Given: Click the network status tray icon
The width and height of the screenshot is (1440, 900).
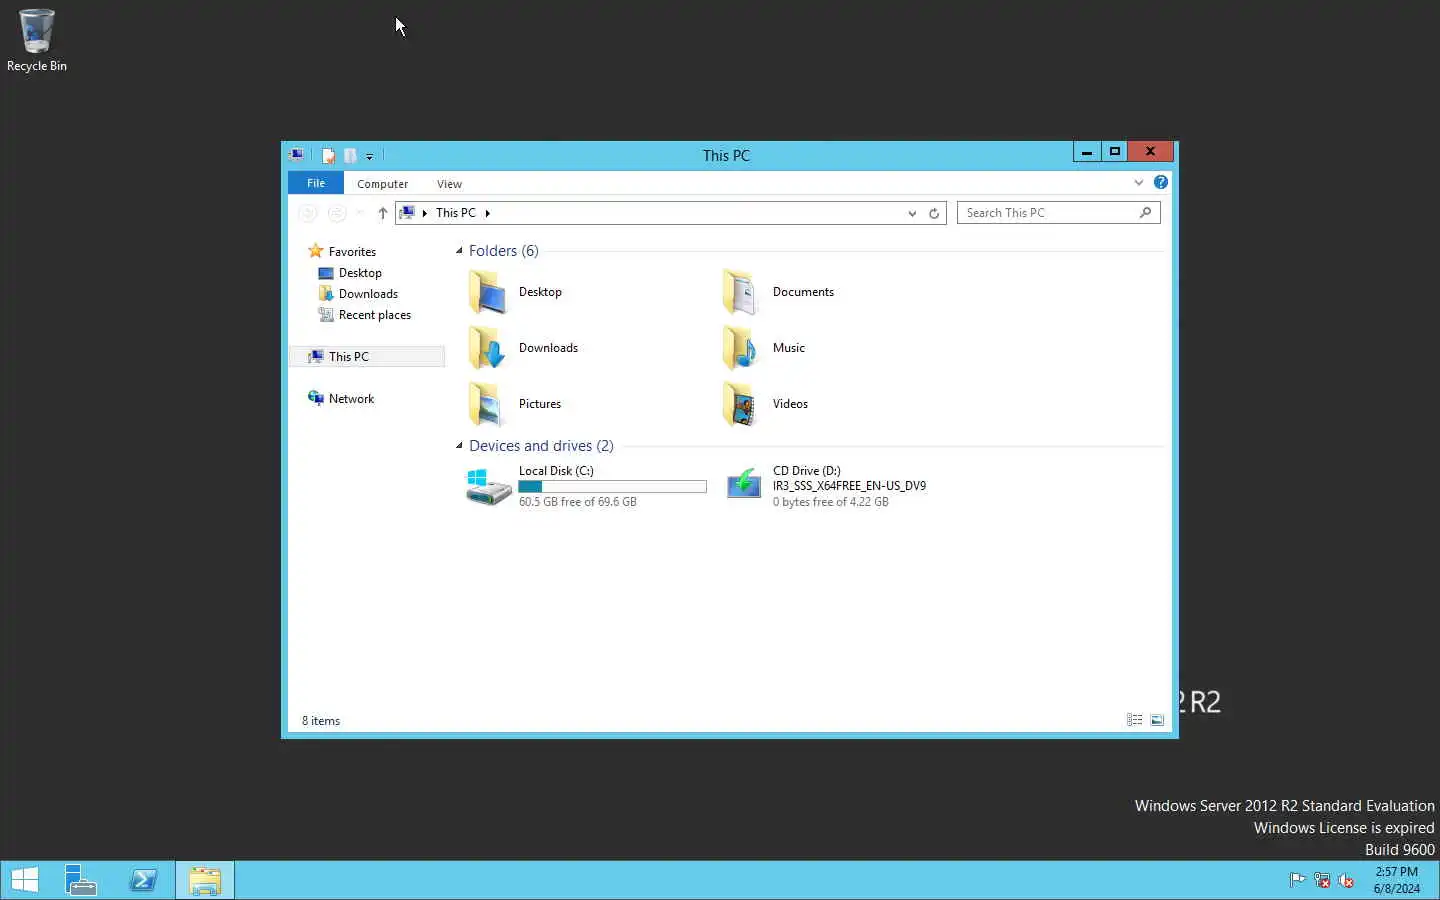Looking at the screenshot, I should pyautogui.click(x=1322, y=880).
